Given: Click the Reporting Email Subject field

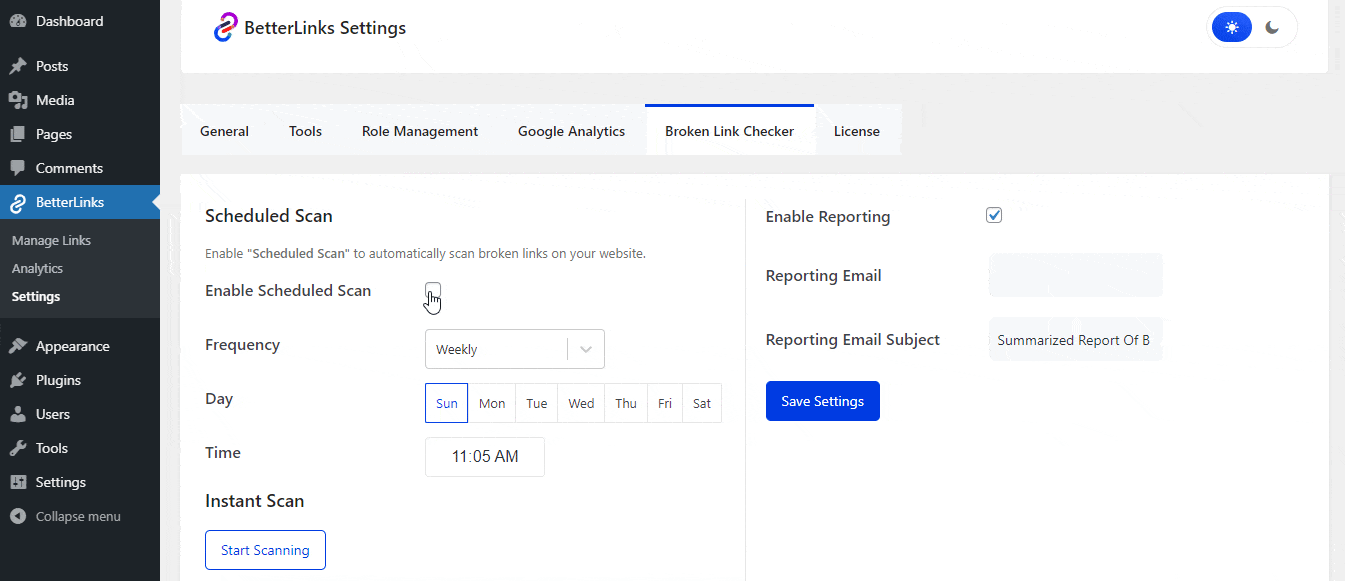Looking at the screenshot, I should click(1075, 339).
